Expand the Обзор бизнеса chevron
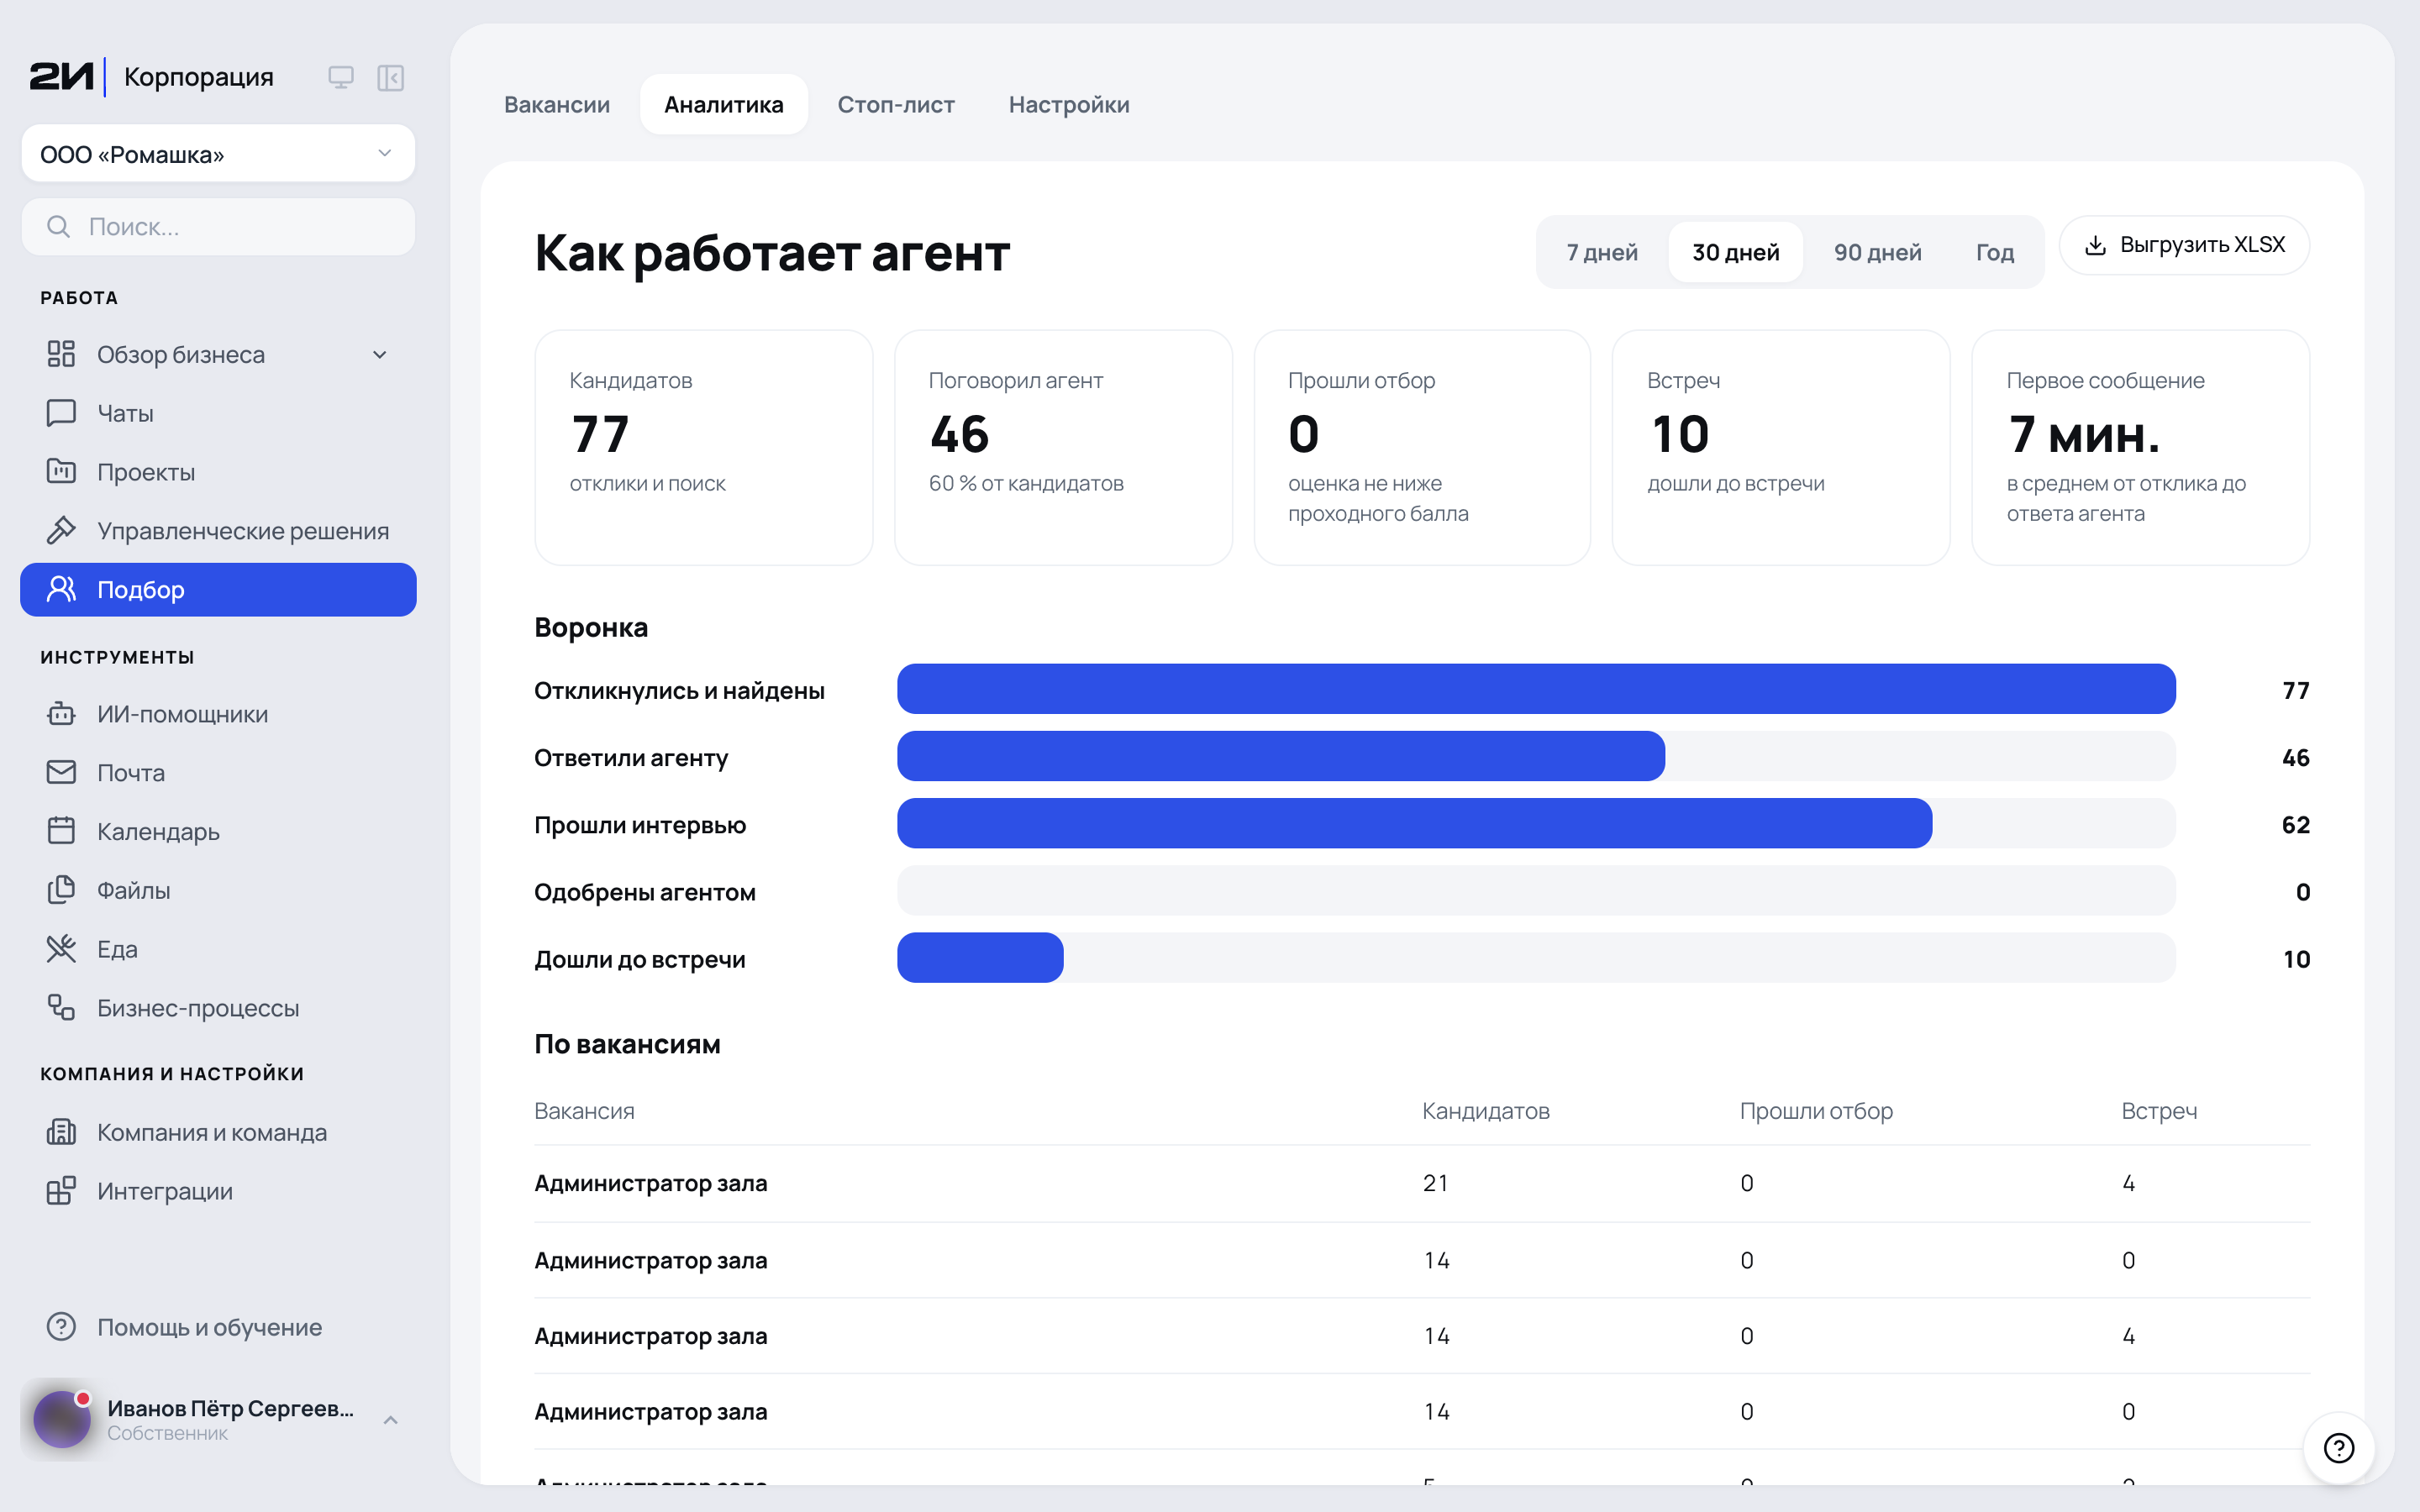The height and width of the screenshot is (1512, 2420). (x=380, y=354)
